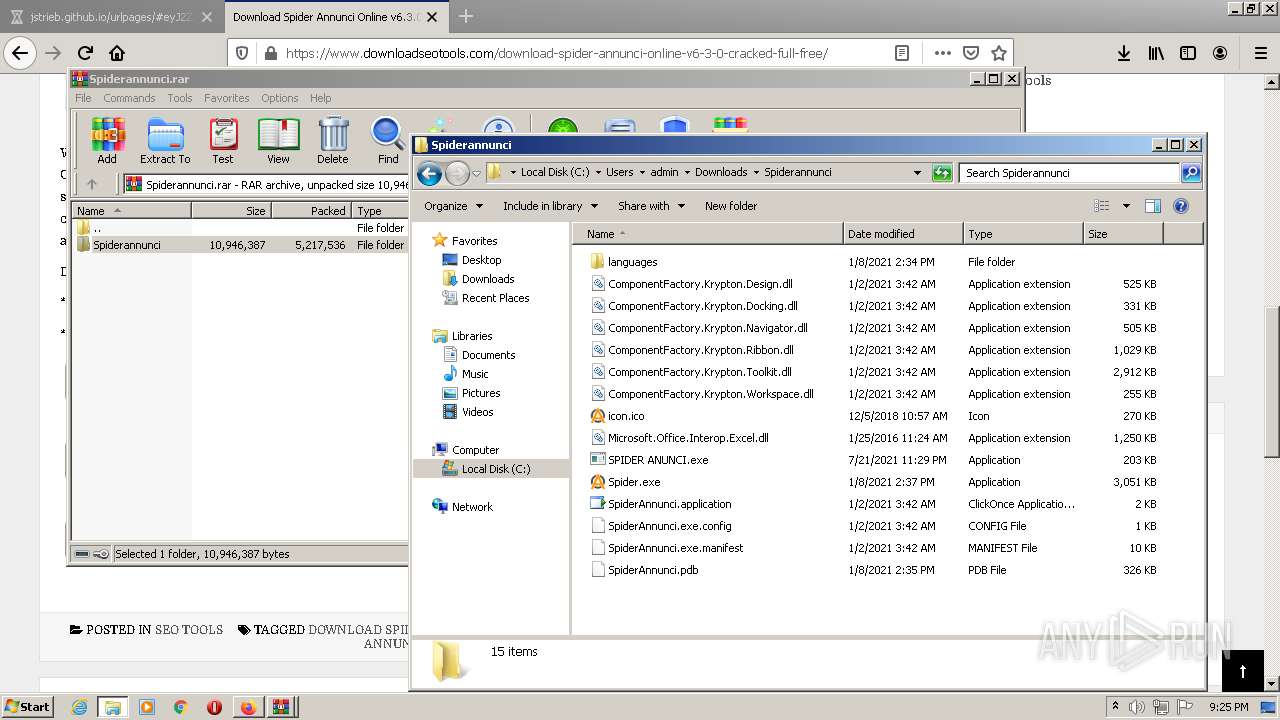
Task: Click the Internet Explorer taskbar icon
Action: (79, 707)
